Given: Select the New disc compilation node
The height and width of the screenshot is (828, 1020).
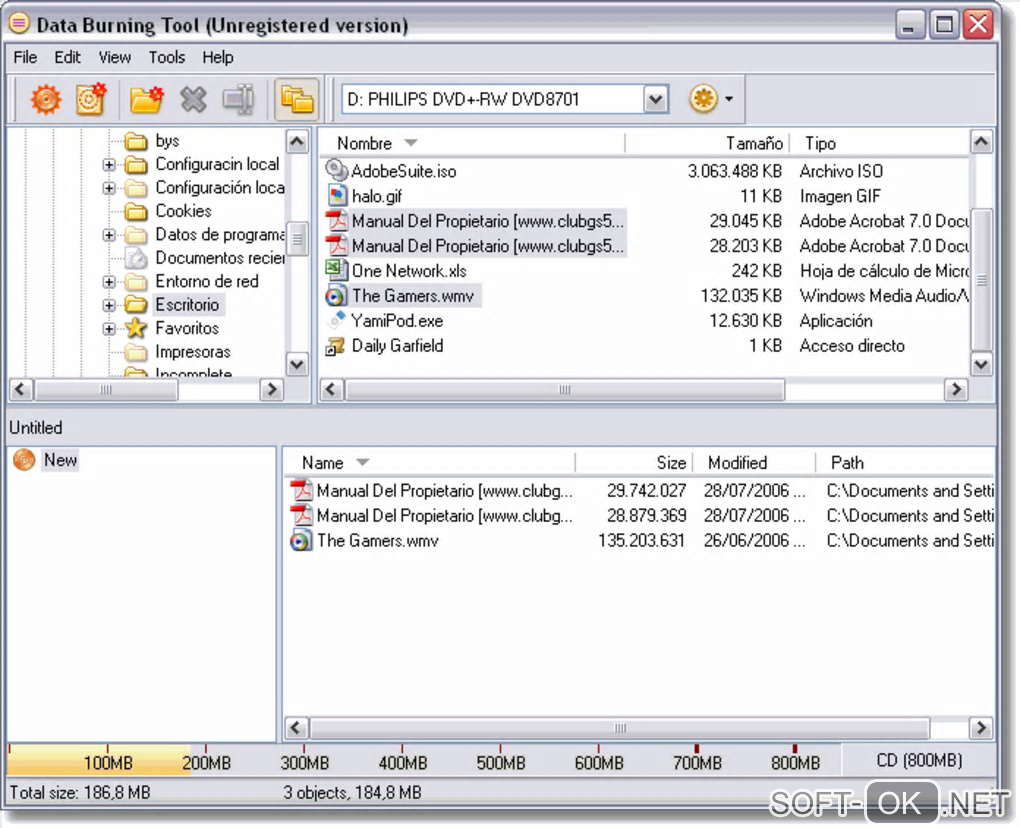Looking at the screenshot, I should point(60,459).
